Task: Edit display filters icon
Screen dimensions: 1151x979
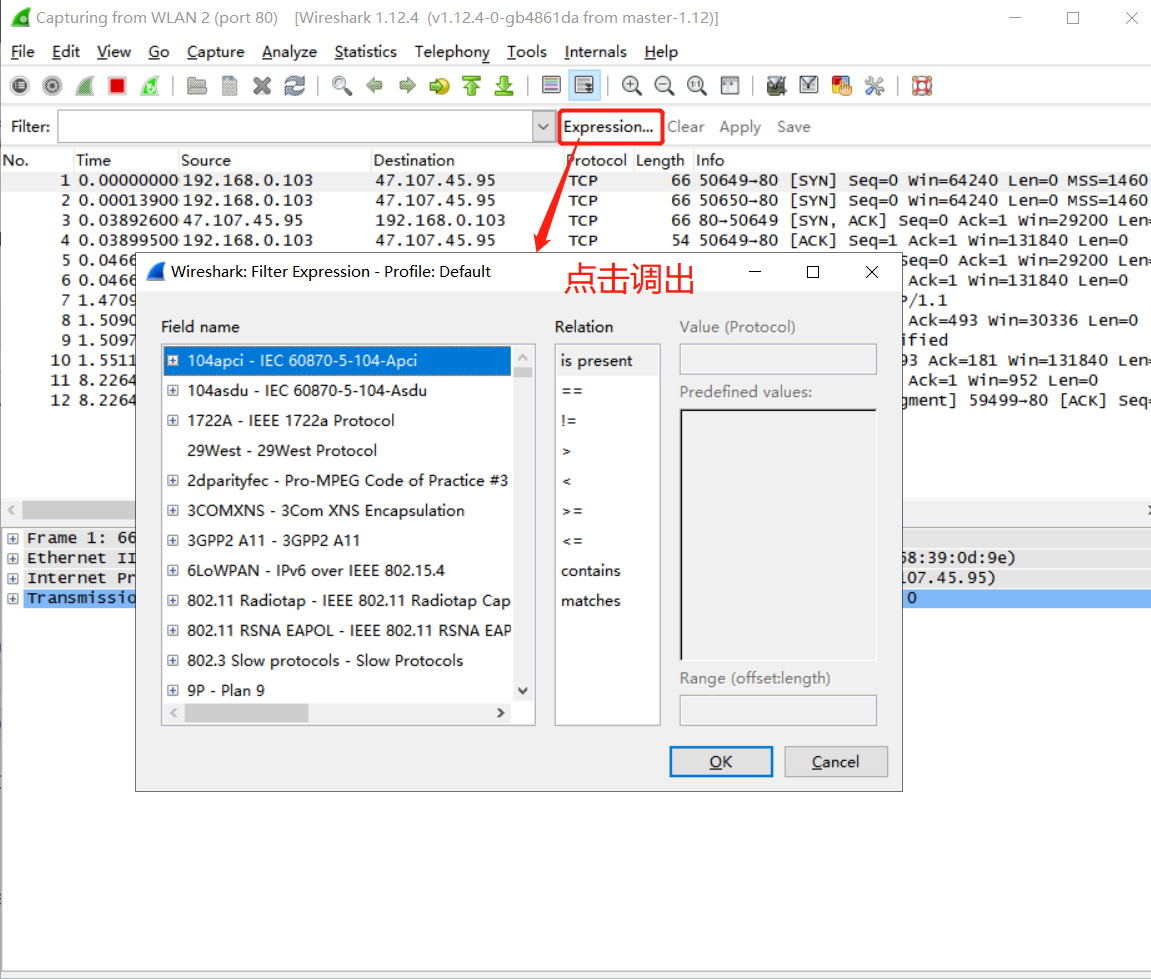Action: [809, 86]
